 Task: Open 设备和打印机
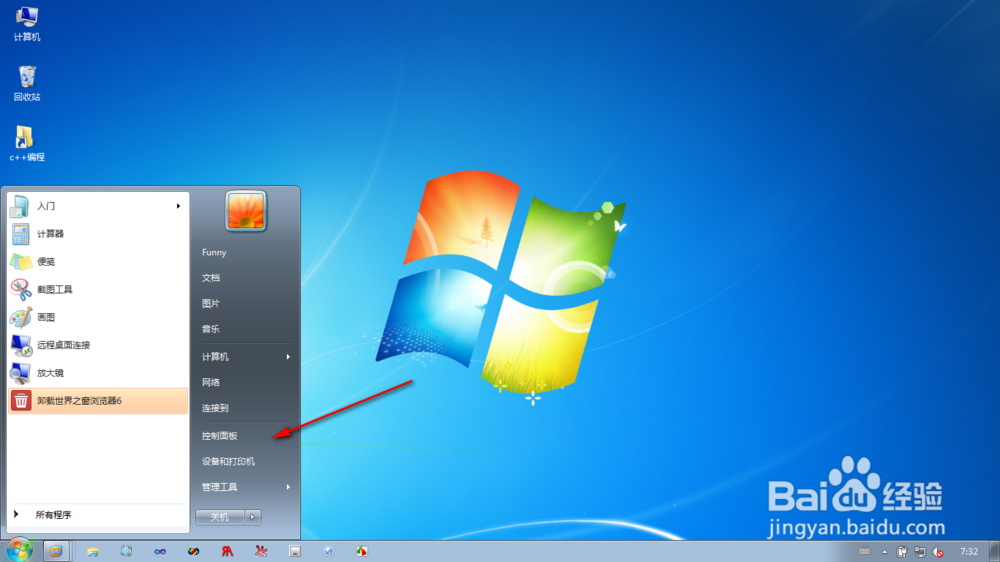[x=246, y=461]
